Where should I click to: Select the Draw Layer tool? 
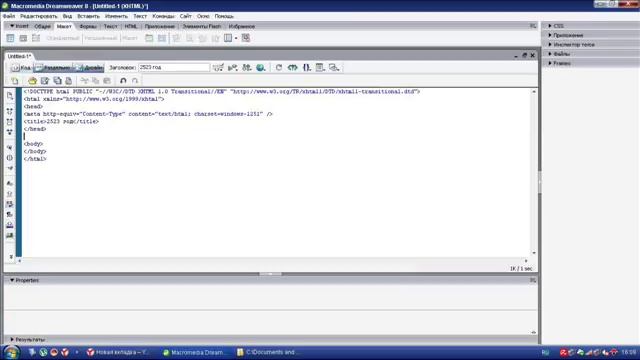point(36,38)
